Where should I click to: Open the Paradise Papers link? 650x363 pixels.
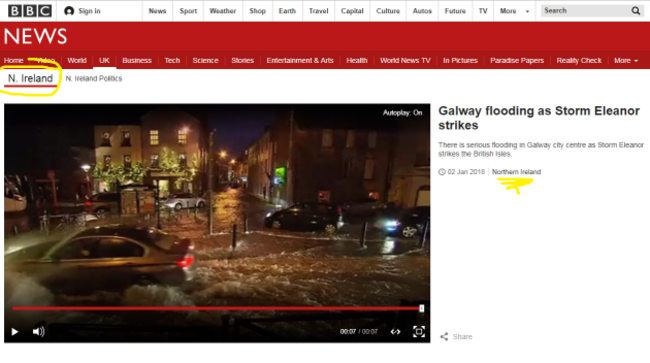point(517,60)
